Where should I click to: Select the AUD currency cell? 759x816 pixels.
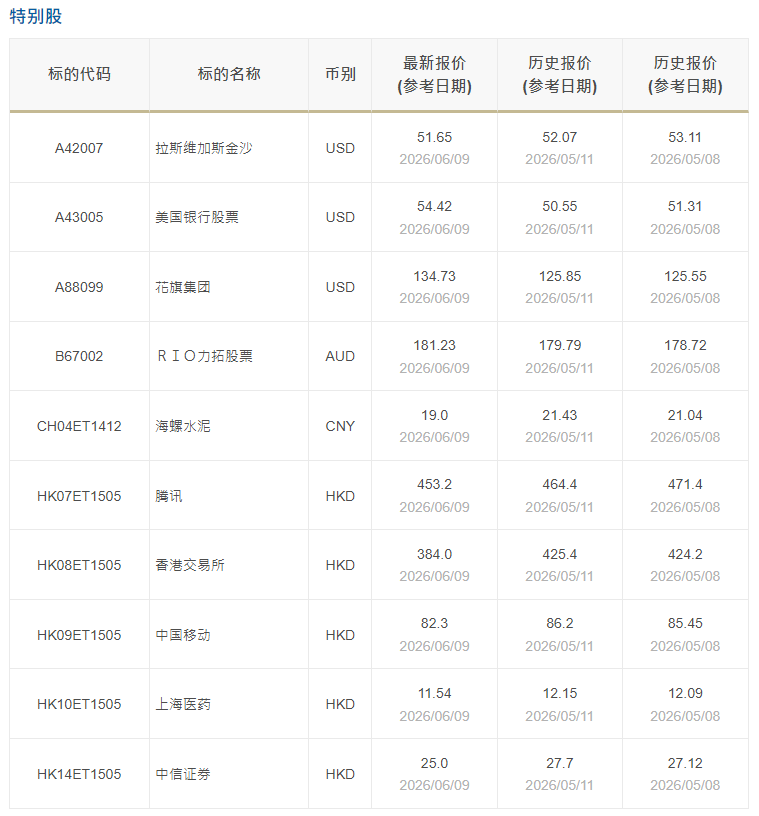tap(340, 356)
